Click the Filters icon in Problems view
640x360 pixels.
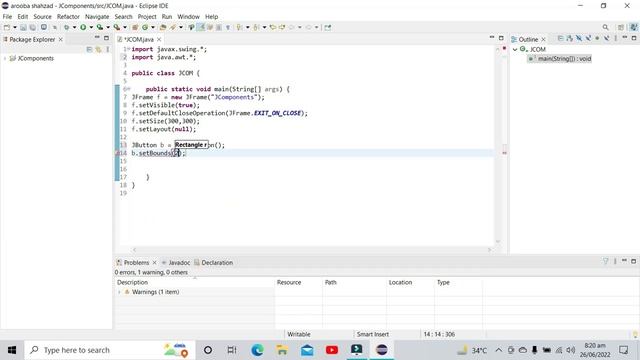[605, 261]
